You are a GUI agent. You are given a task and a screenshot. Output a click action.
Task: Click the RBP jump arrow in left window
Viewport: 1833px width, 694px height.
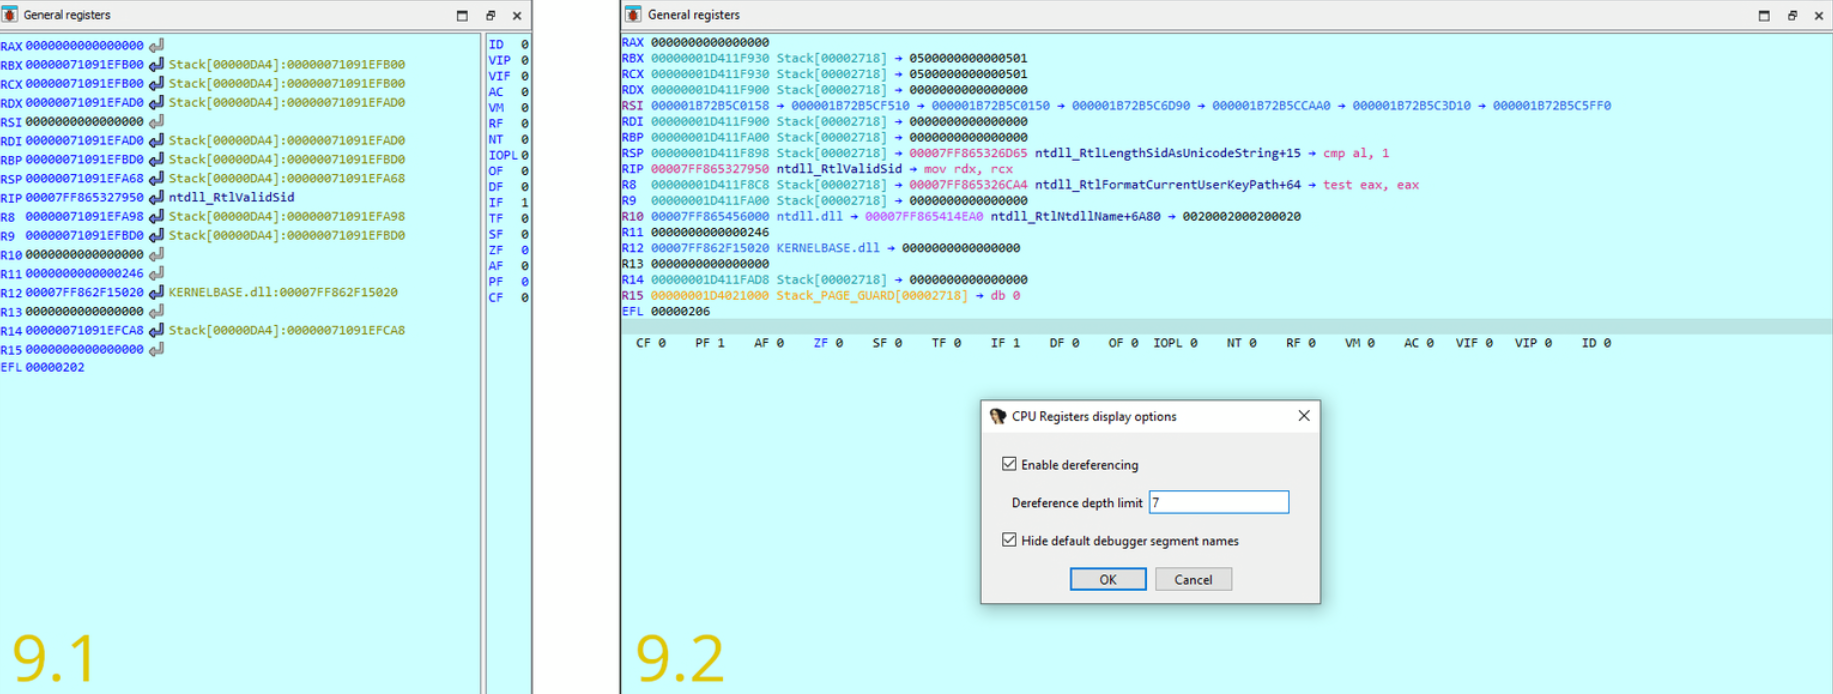[x=156, y=160]
